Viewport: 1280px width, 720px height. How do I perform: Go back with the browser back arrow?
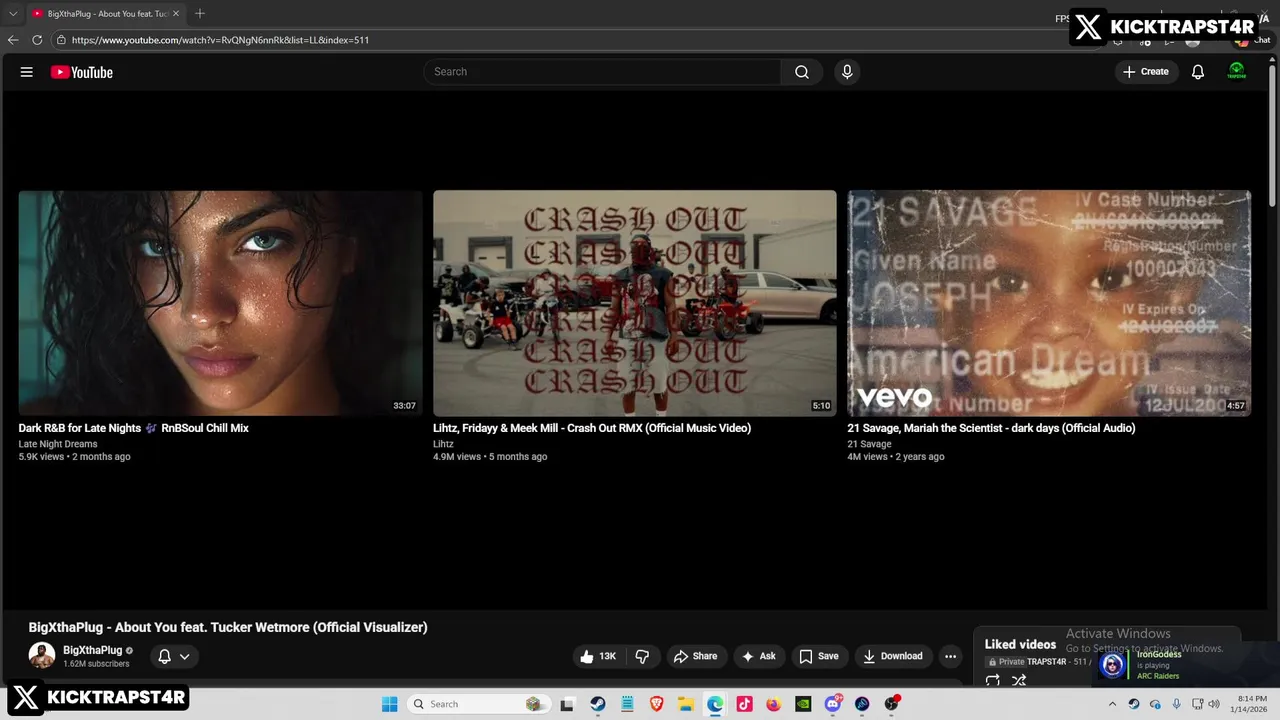[13, 40]
